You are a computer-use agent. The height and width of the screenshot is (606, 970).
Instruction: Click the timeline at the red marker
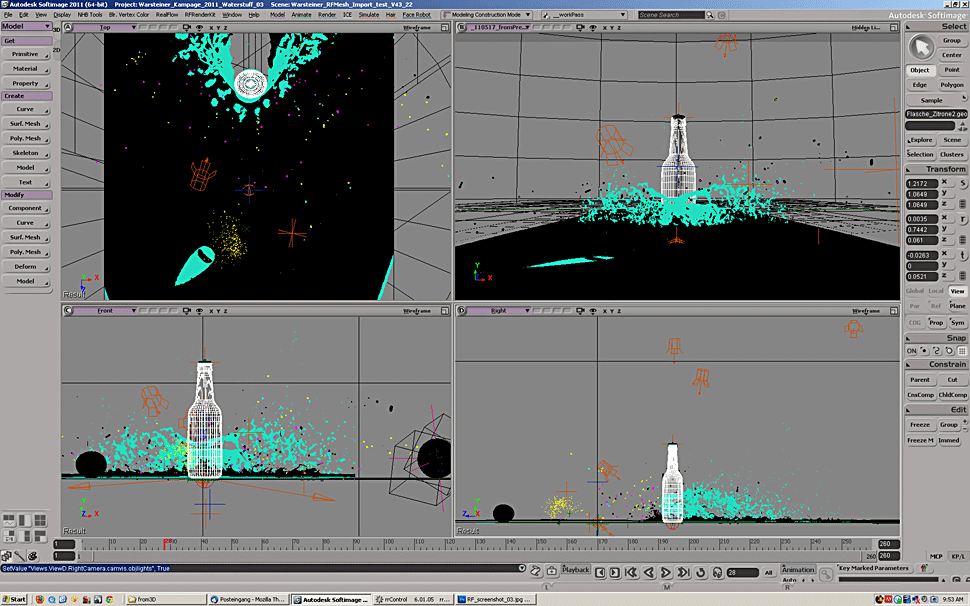click(165, 544)
